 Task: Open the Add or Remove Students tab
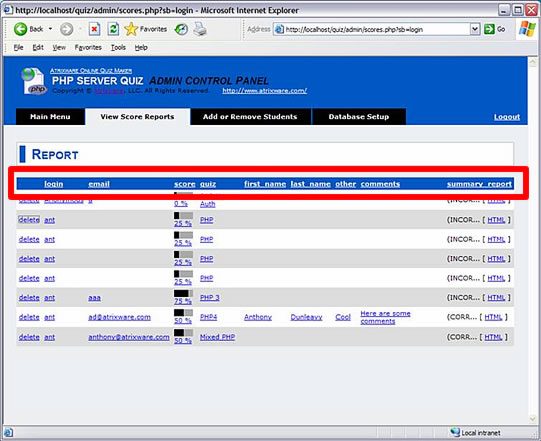click(x=250, y=117)
